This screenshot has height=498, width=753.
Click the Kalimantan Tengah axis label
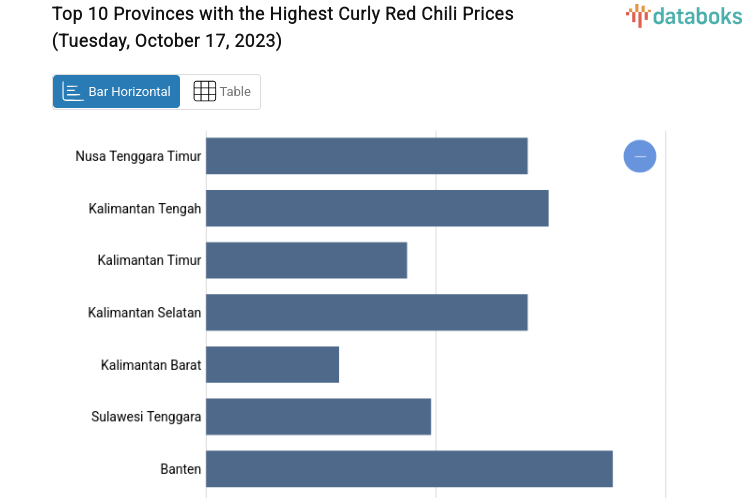(x=145, y=208)
